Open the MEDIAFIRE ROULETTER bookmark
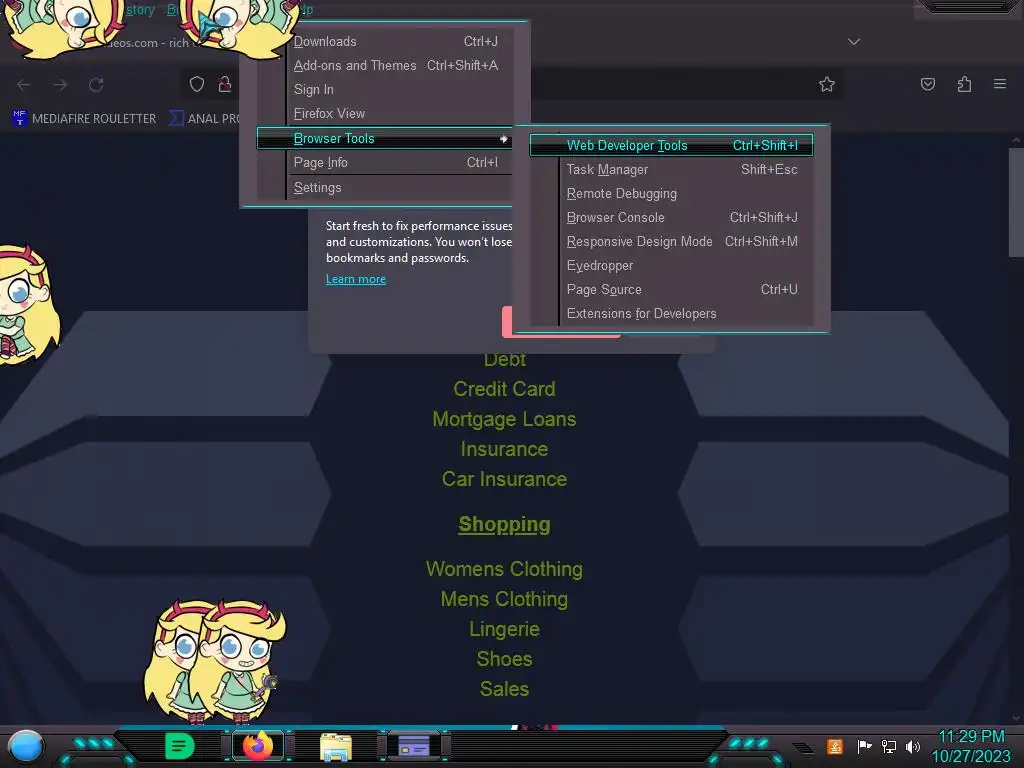The height and width of the screenshot is (768, 1024). pos(84,118)
